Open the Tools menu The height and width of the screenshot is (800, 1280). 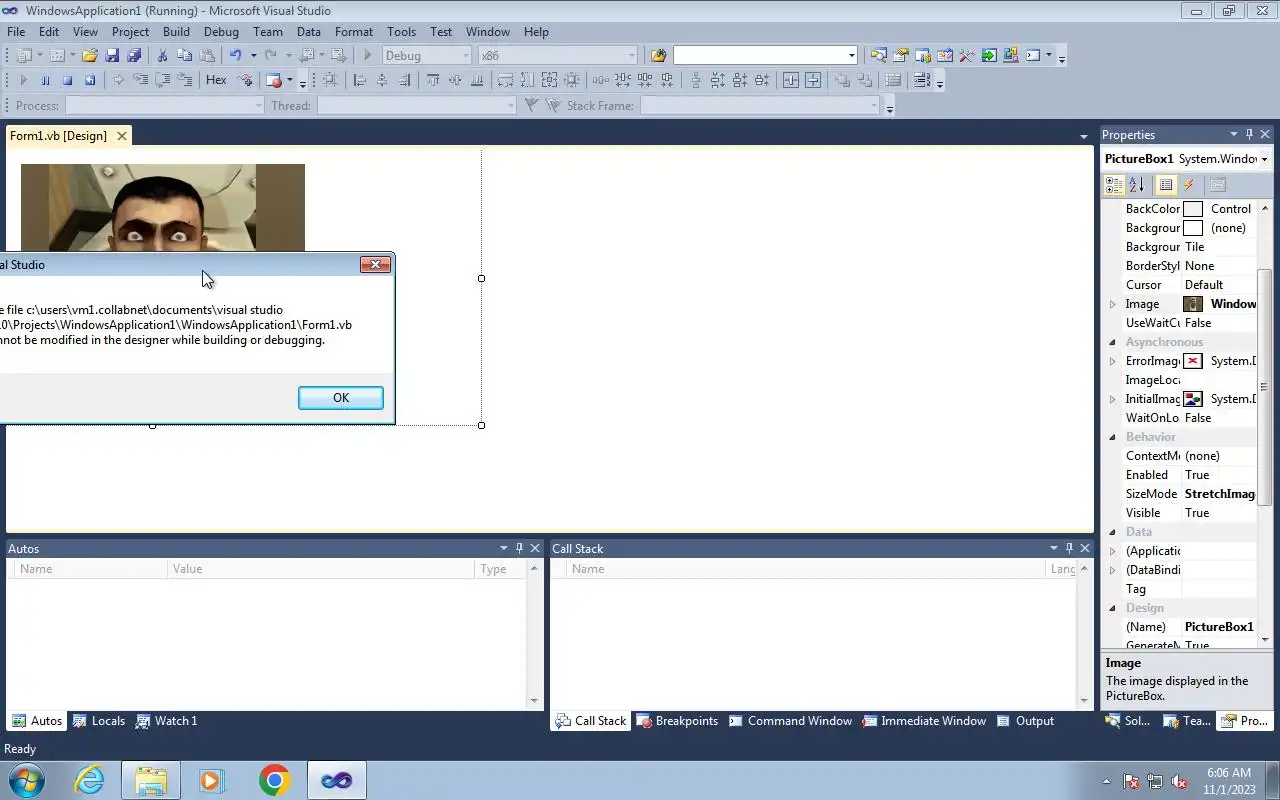click(401, 32)
